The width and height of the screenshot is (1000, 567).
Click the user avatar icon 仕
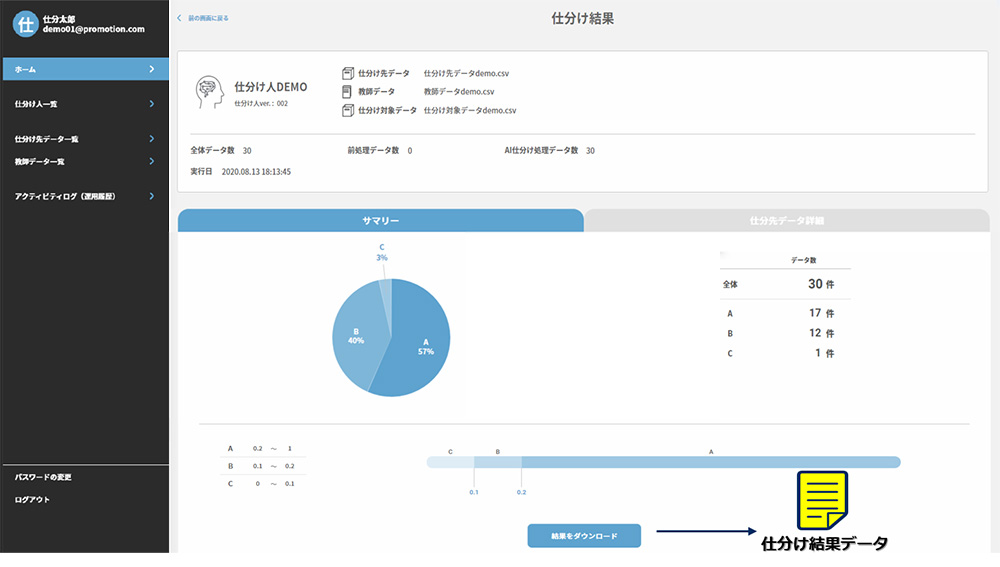pos(25,24)
